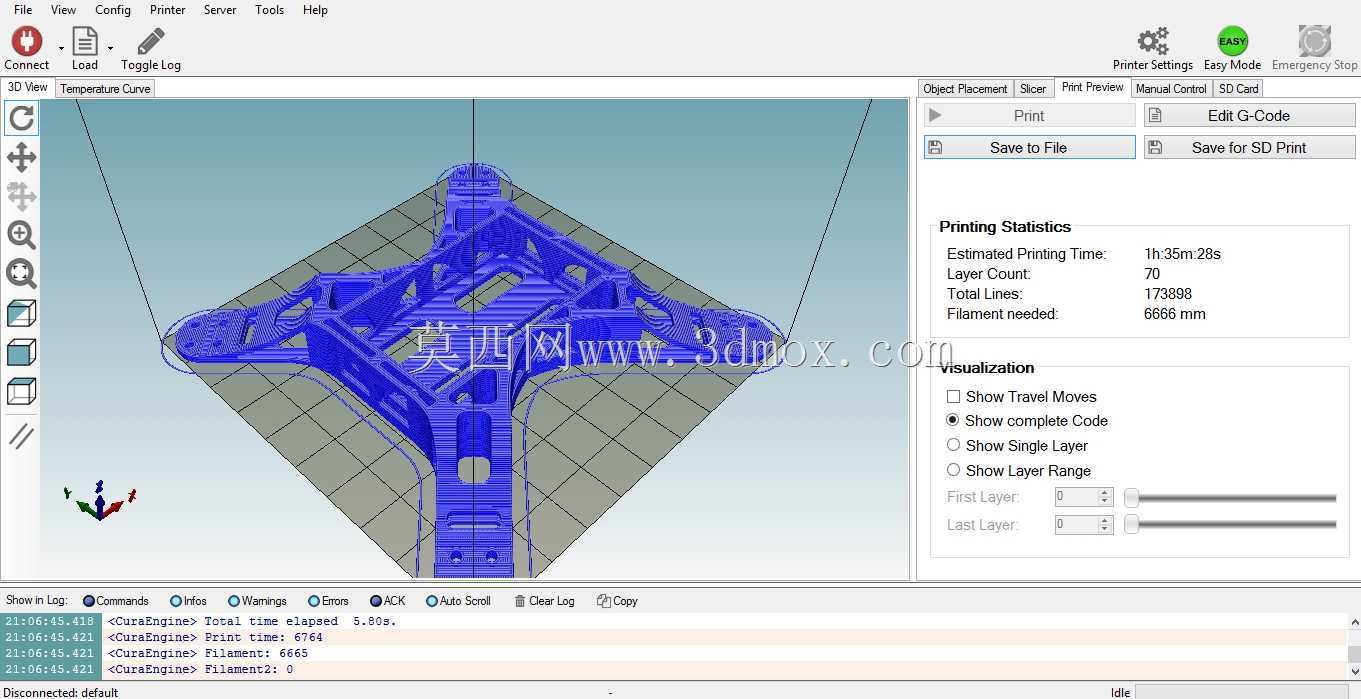
Task: Open the View menu
Action: pos(63,10)
